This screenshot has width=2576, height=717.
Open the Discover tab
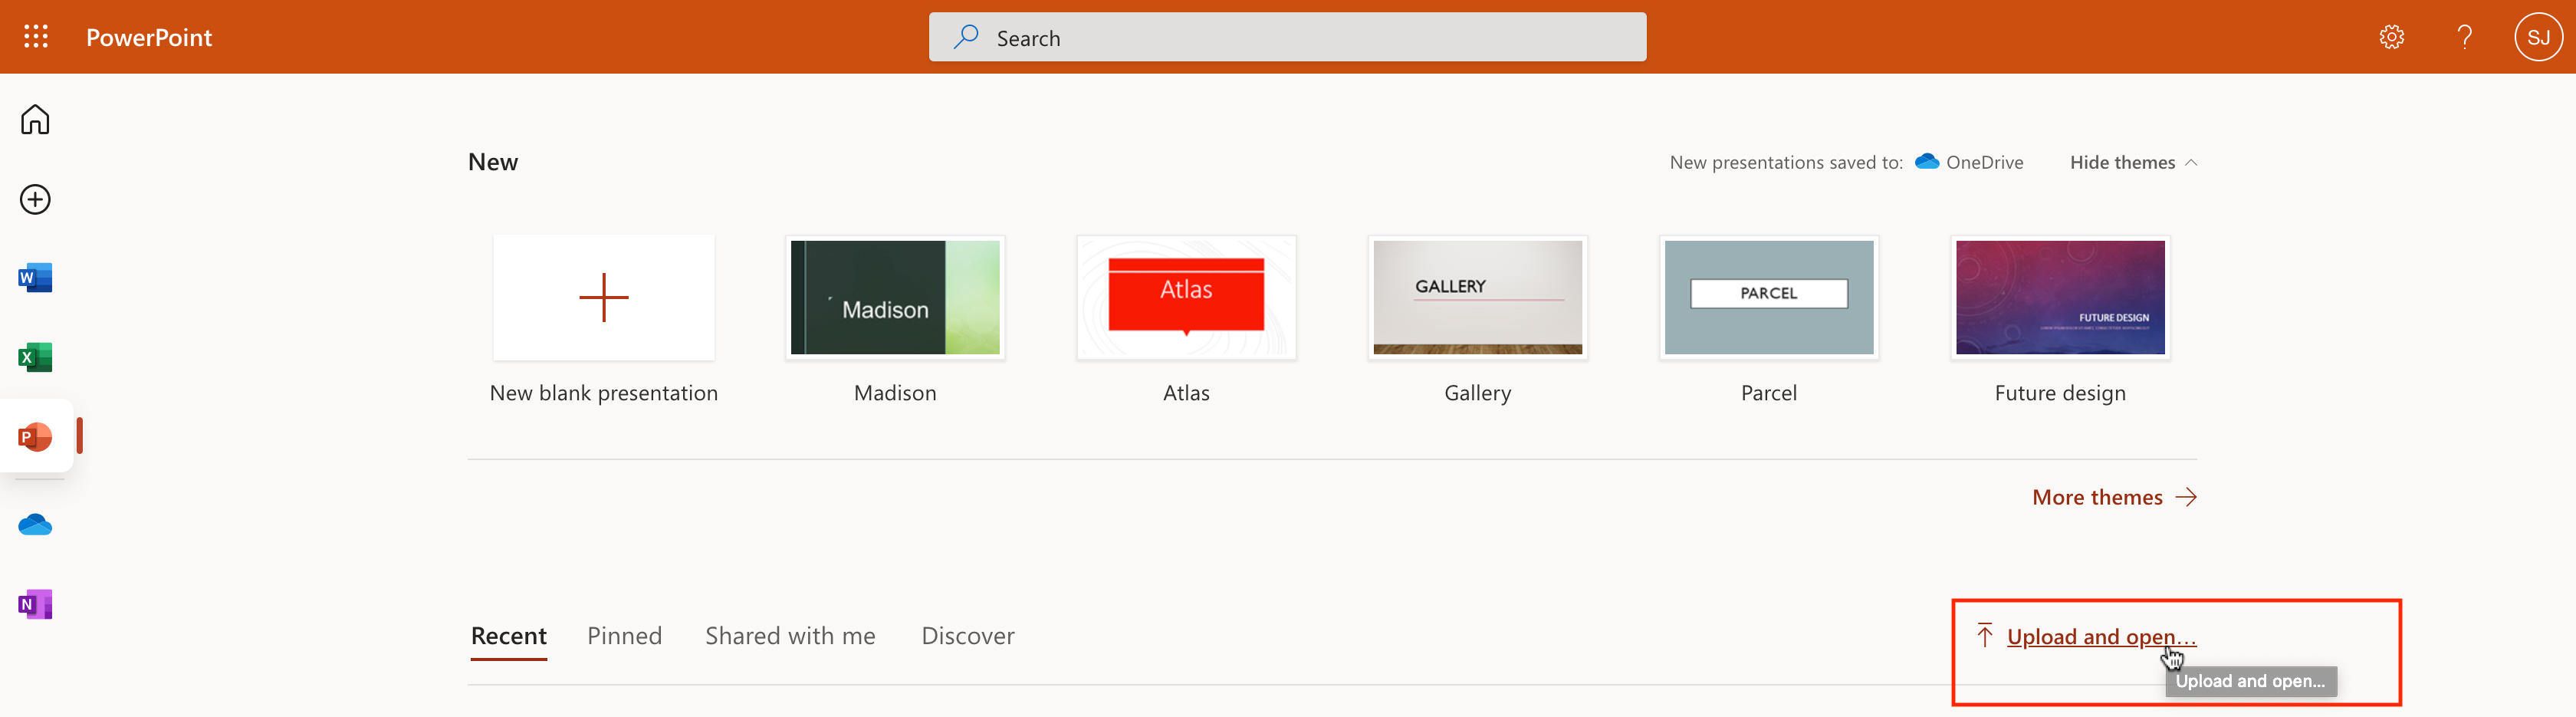[x=967, y=636]
